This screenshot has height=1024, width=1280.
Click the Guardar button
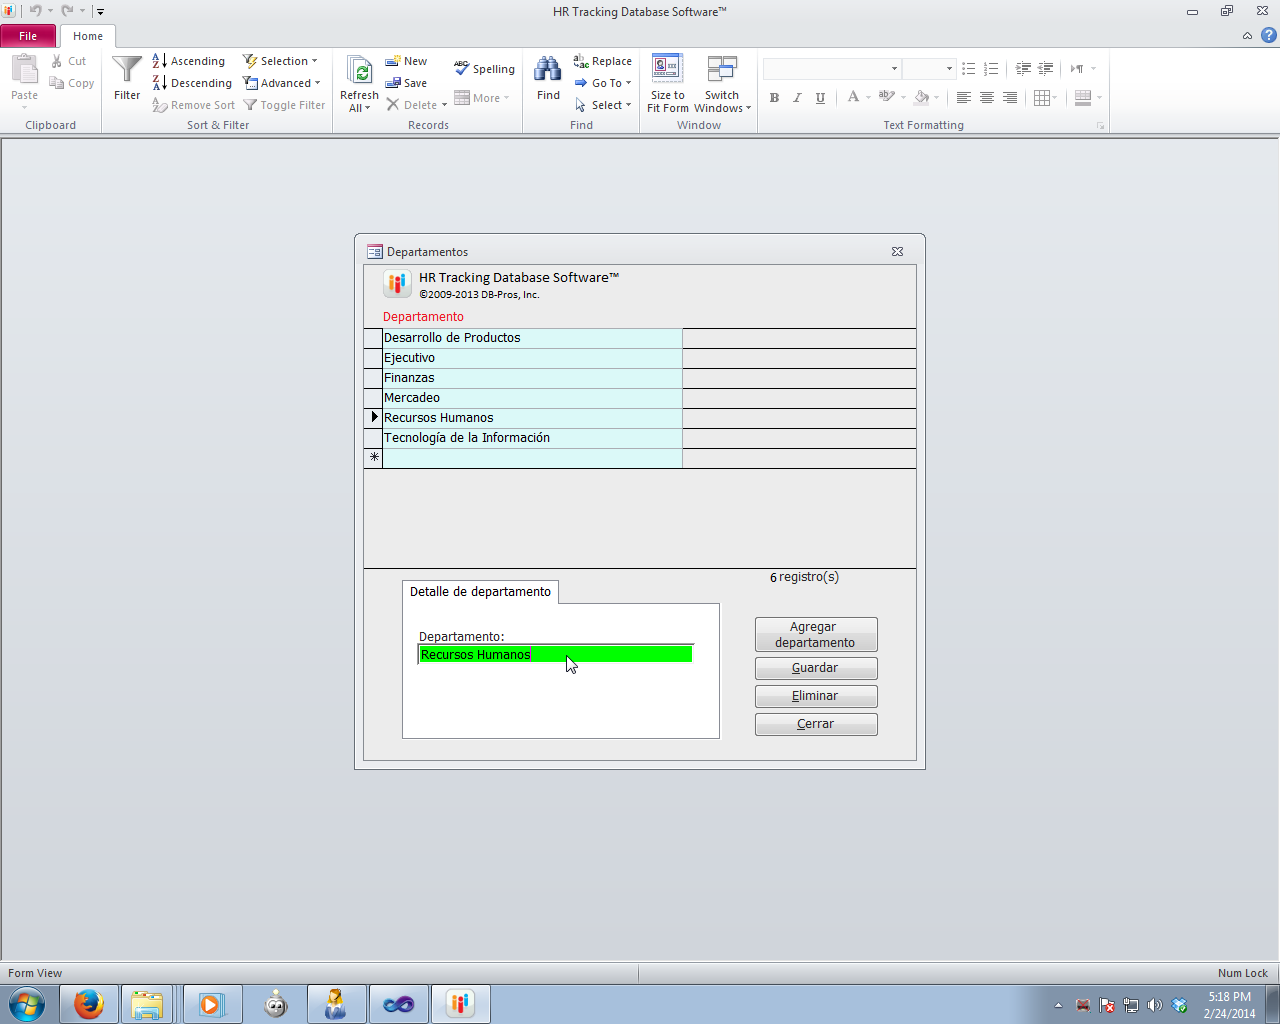coord(816,668)
